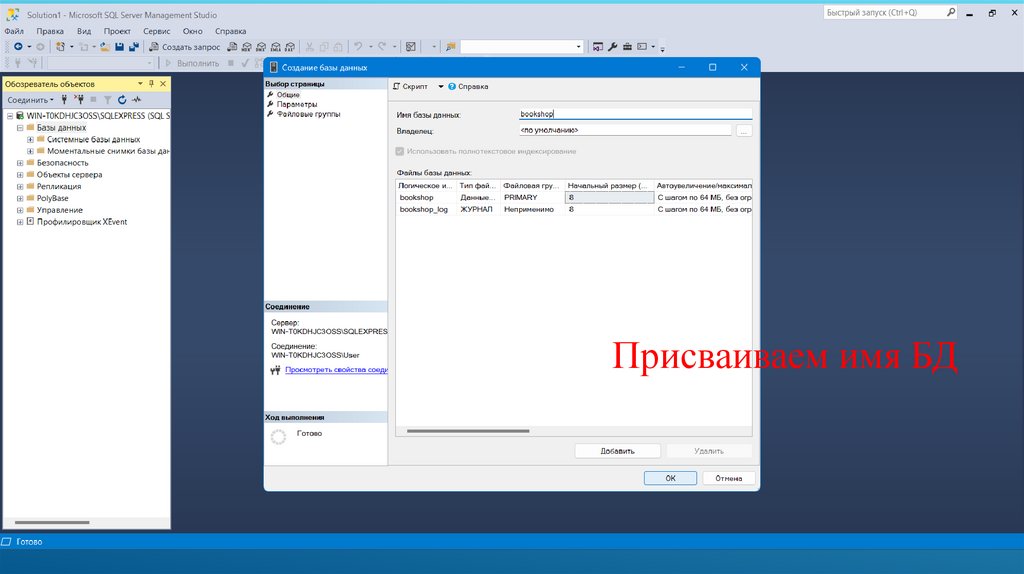Click the quick launch search magnifier
This screenshot has width=1024, height=574.
(951, 12)
